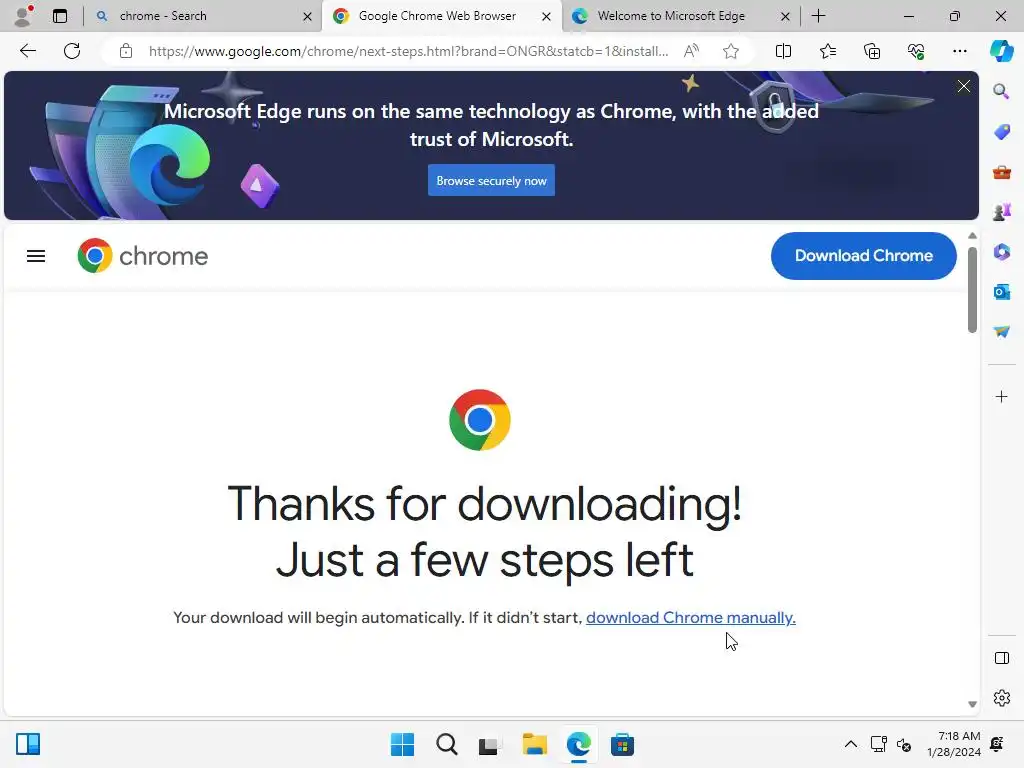The height and width of the screenshot is (768, 1024).
Task: Close the 'Welcome to Microsoft Edge' tab
Action: coord(785,16)
